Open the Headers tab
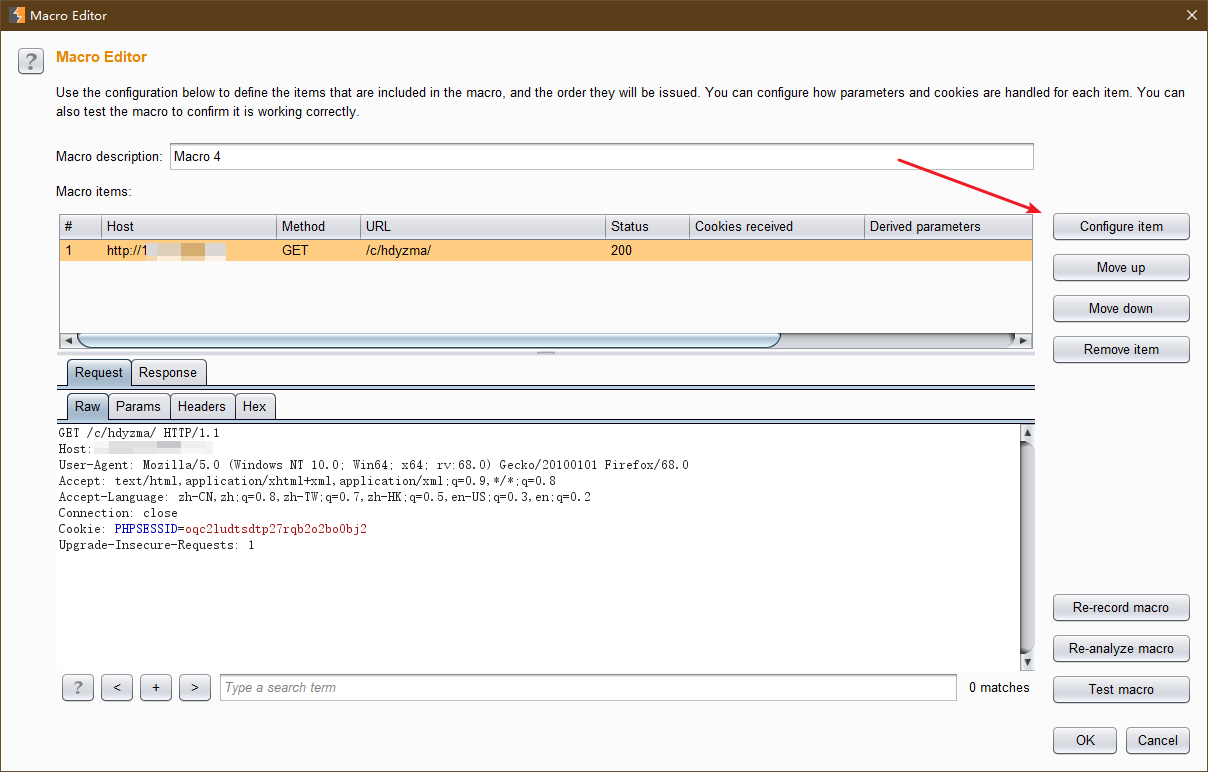 click(202, 407)
